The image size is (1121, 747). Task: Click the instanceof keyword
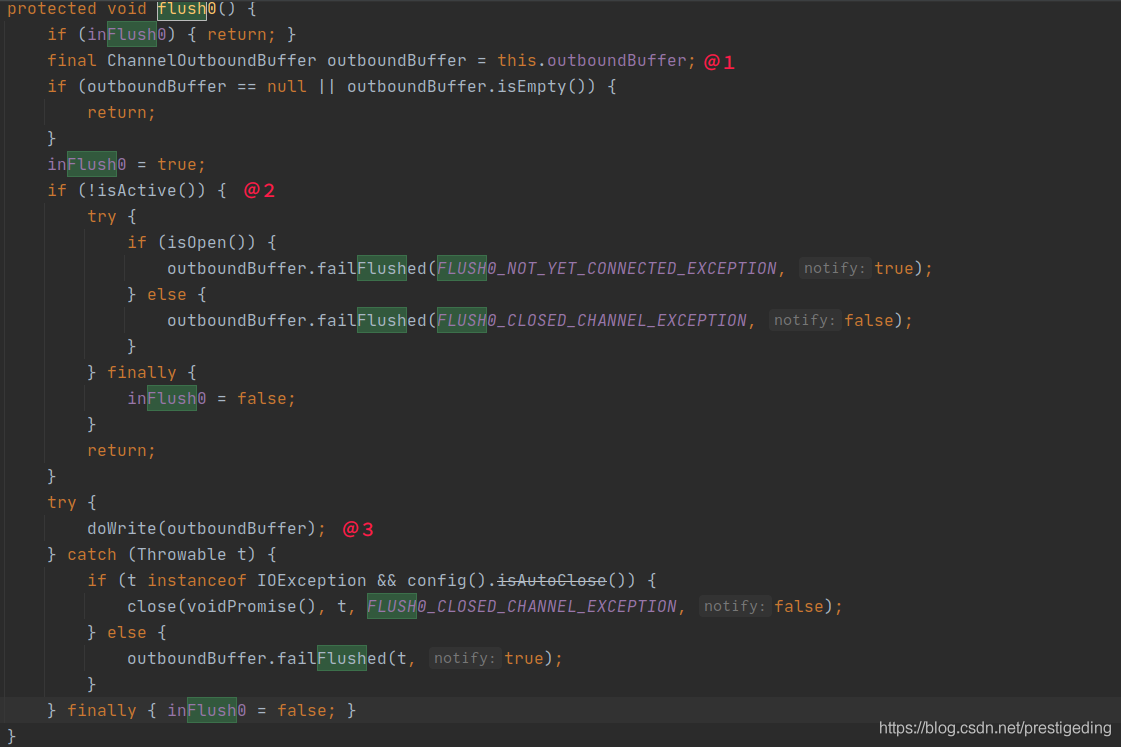[197, 580]
